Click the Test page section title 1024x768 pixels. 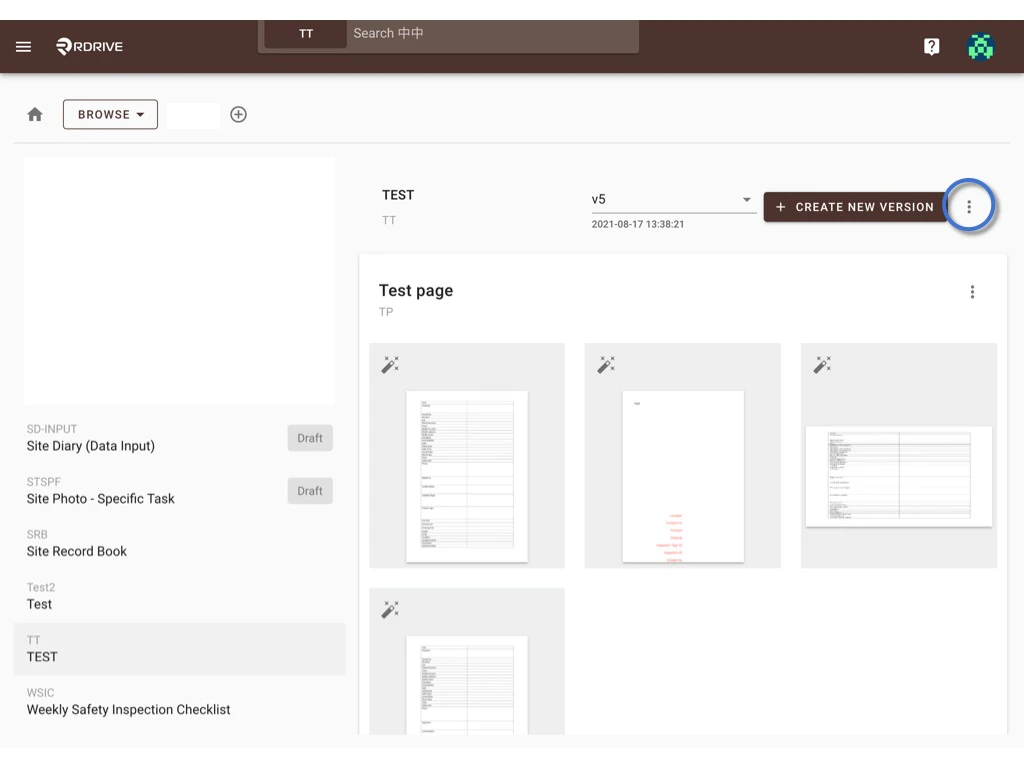click(416, 291)
